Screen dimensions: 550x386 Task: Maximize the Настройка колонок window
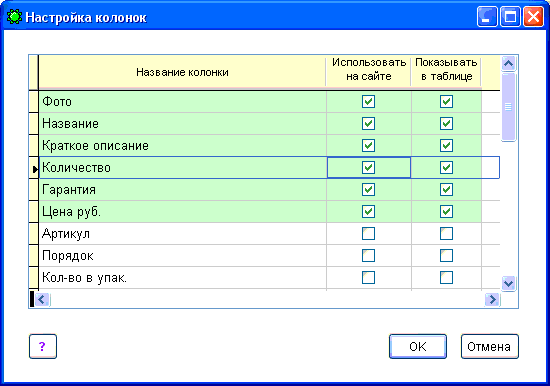[x=510, y=16]
